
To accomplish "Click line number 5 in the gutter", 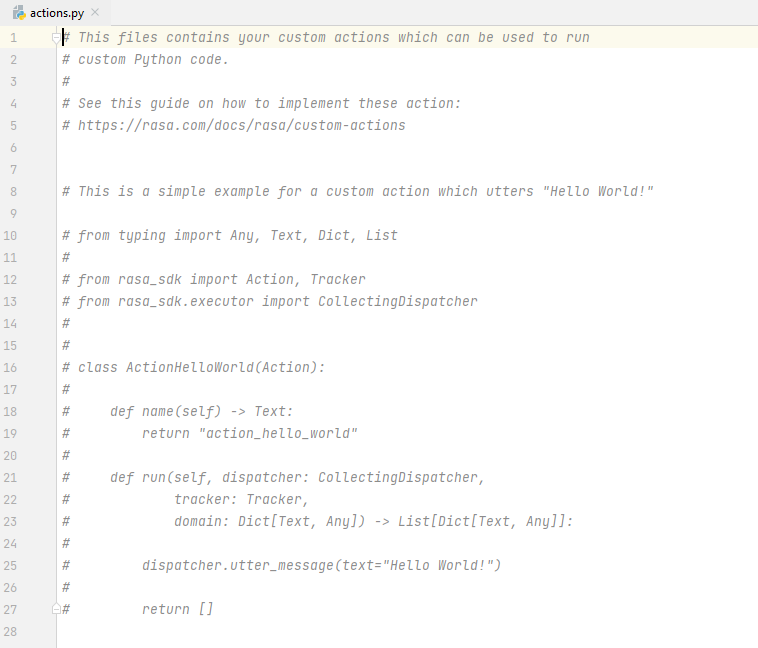I will 11,126.
